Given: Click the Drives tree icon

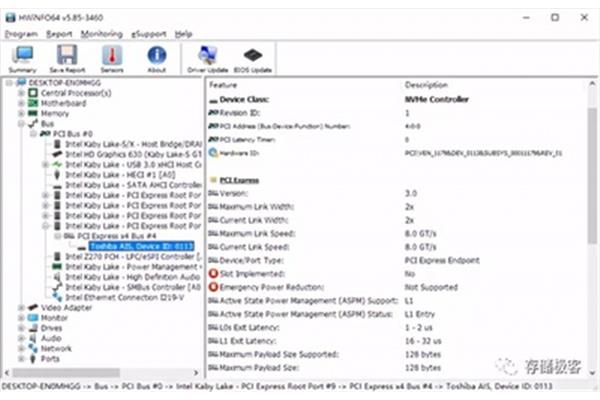Looking at the screenshot, I should point(33,328).
